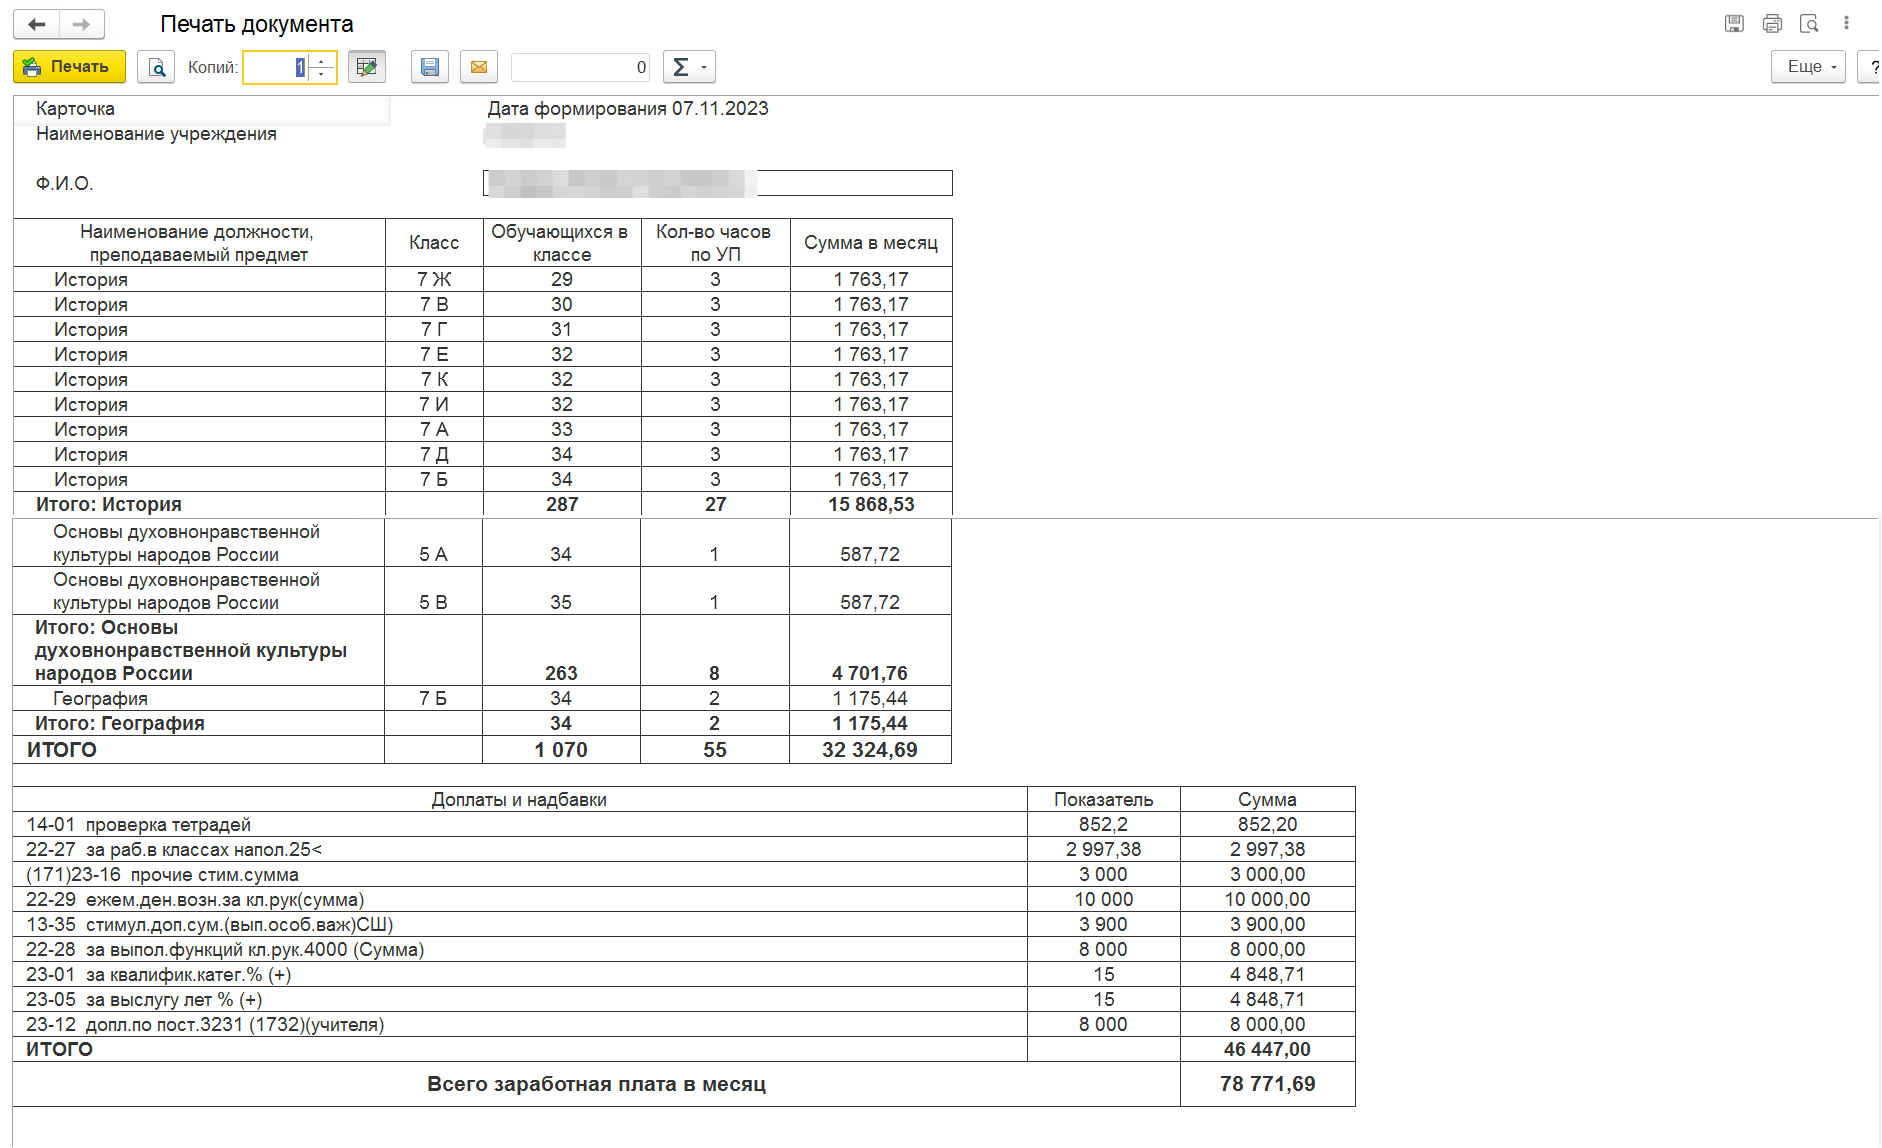Navigate forward with the right arrow

[x=82, y=24]
